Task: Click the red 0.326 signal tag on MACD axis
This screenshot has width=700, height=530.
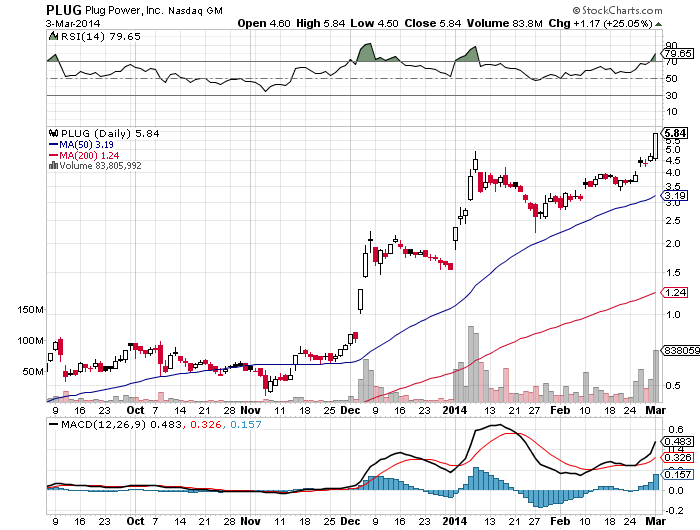Action: [x=677, y=458]
